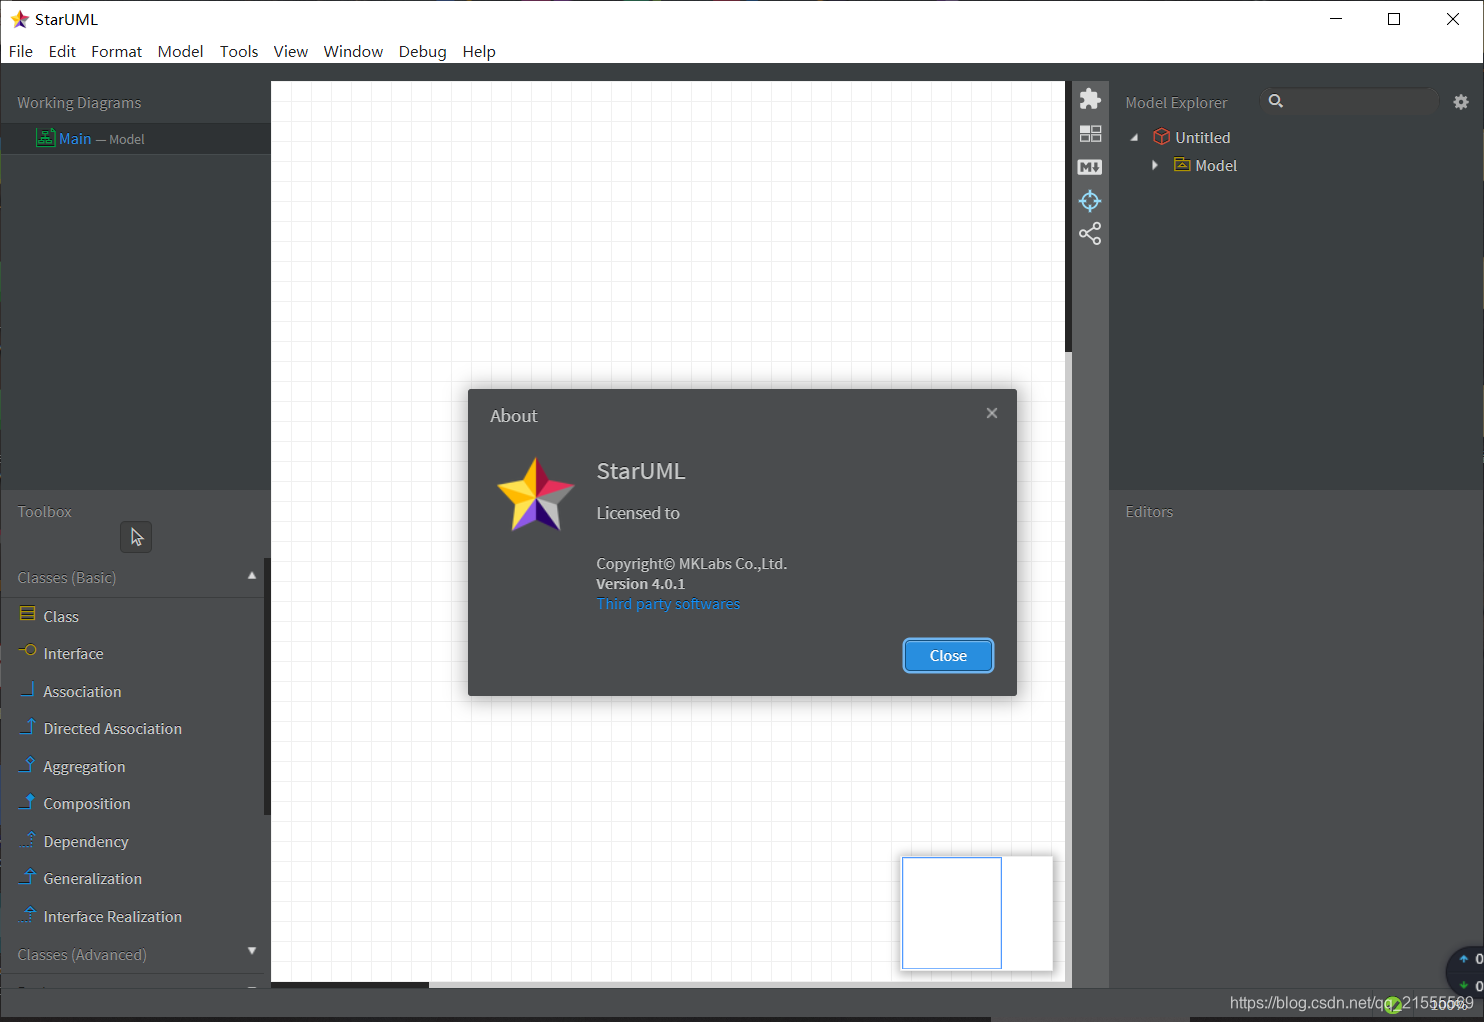Image resolution: width=1484 pixels, height=1022 pixels.
Task: Open the Debug menu
Action: [422, 51]
